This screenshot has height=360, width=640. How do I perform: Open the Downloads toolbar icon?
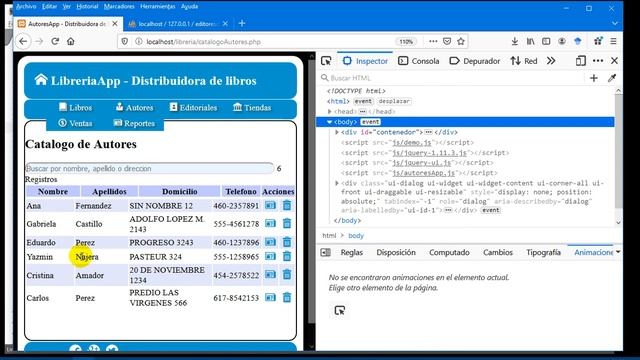click(x=514, y=41)
